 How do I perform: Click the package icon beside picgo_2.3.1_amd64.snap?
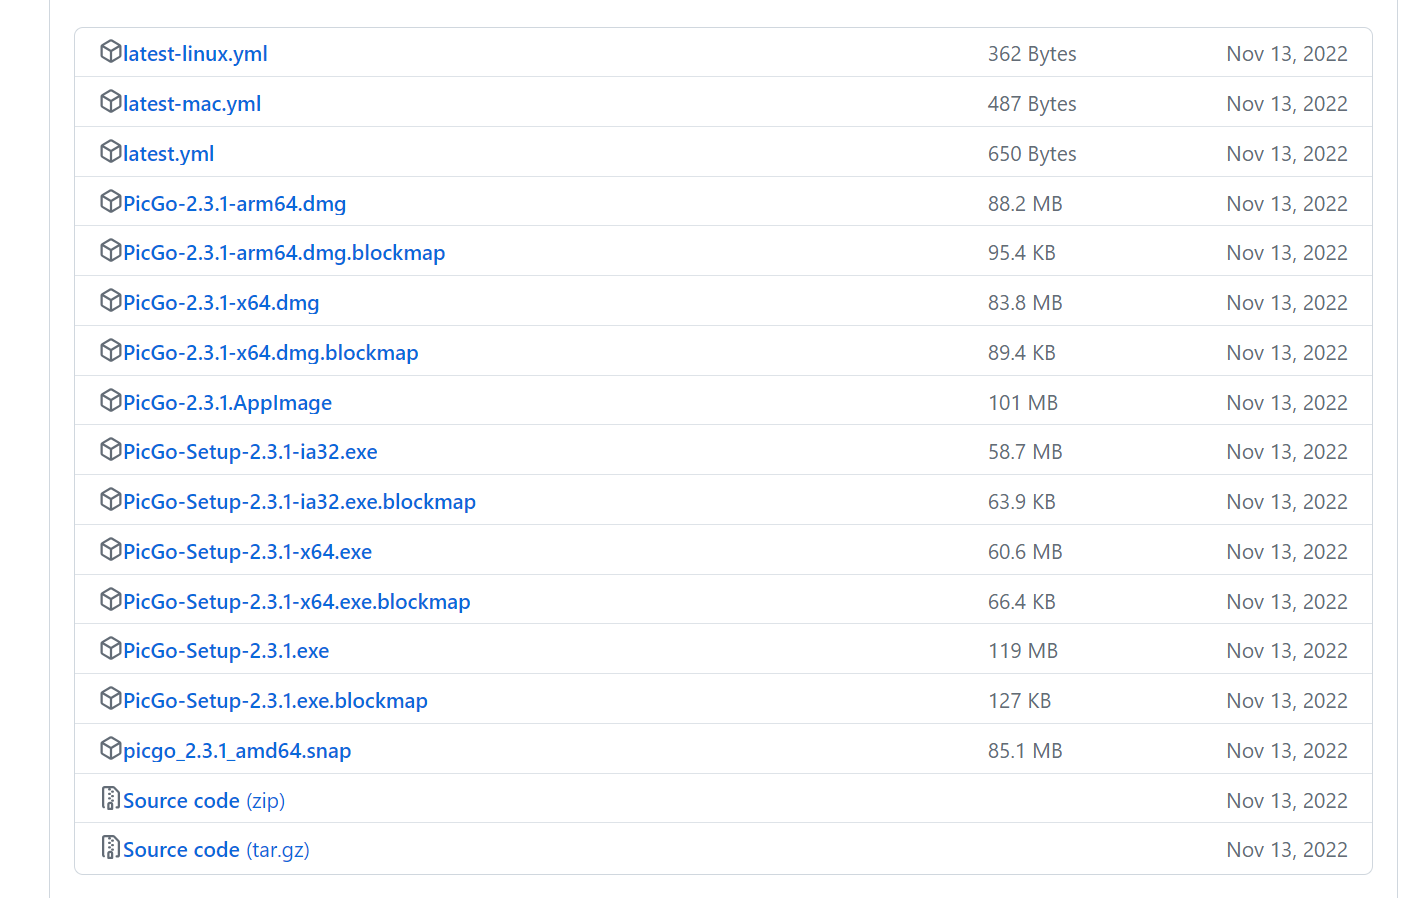tap(111, 748)
